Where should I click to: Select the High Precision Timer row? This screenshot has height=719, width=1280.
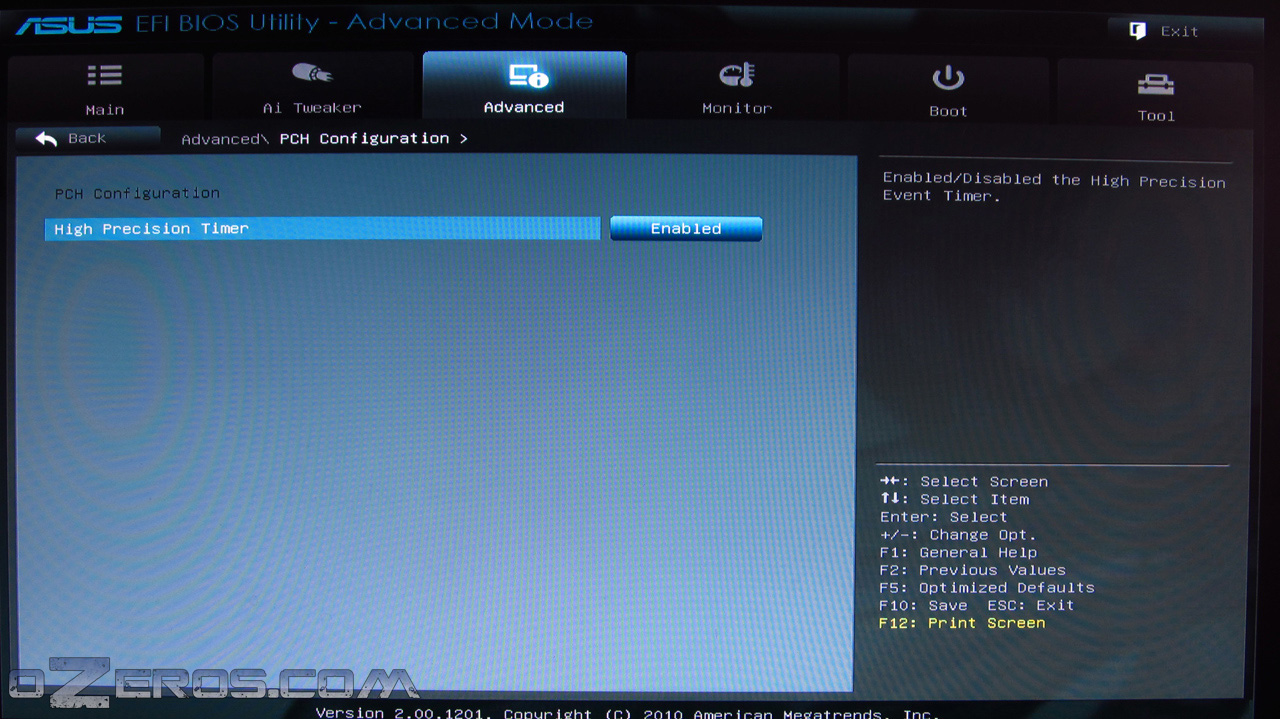click(x=322, y=229)
